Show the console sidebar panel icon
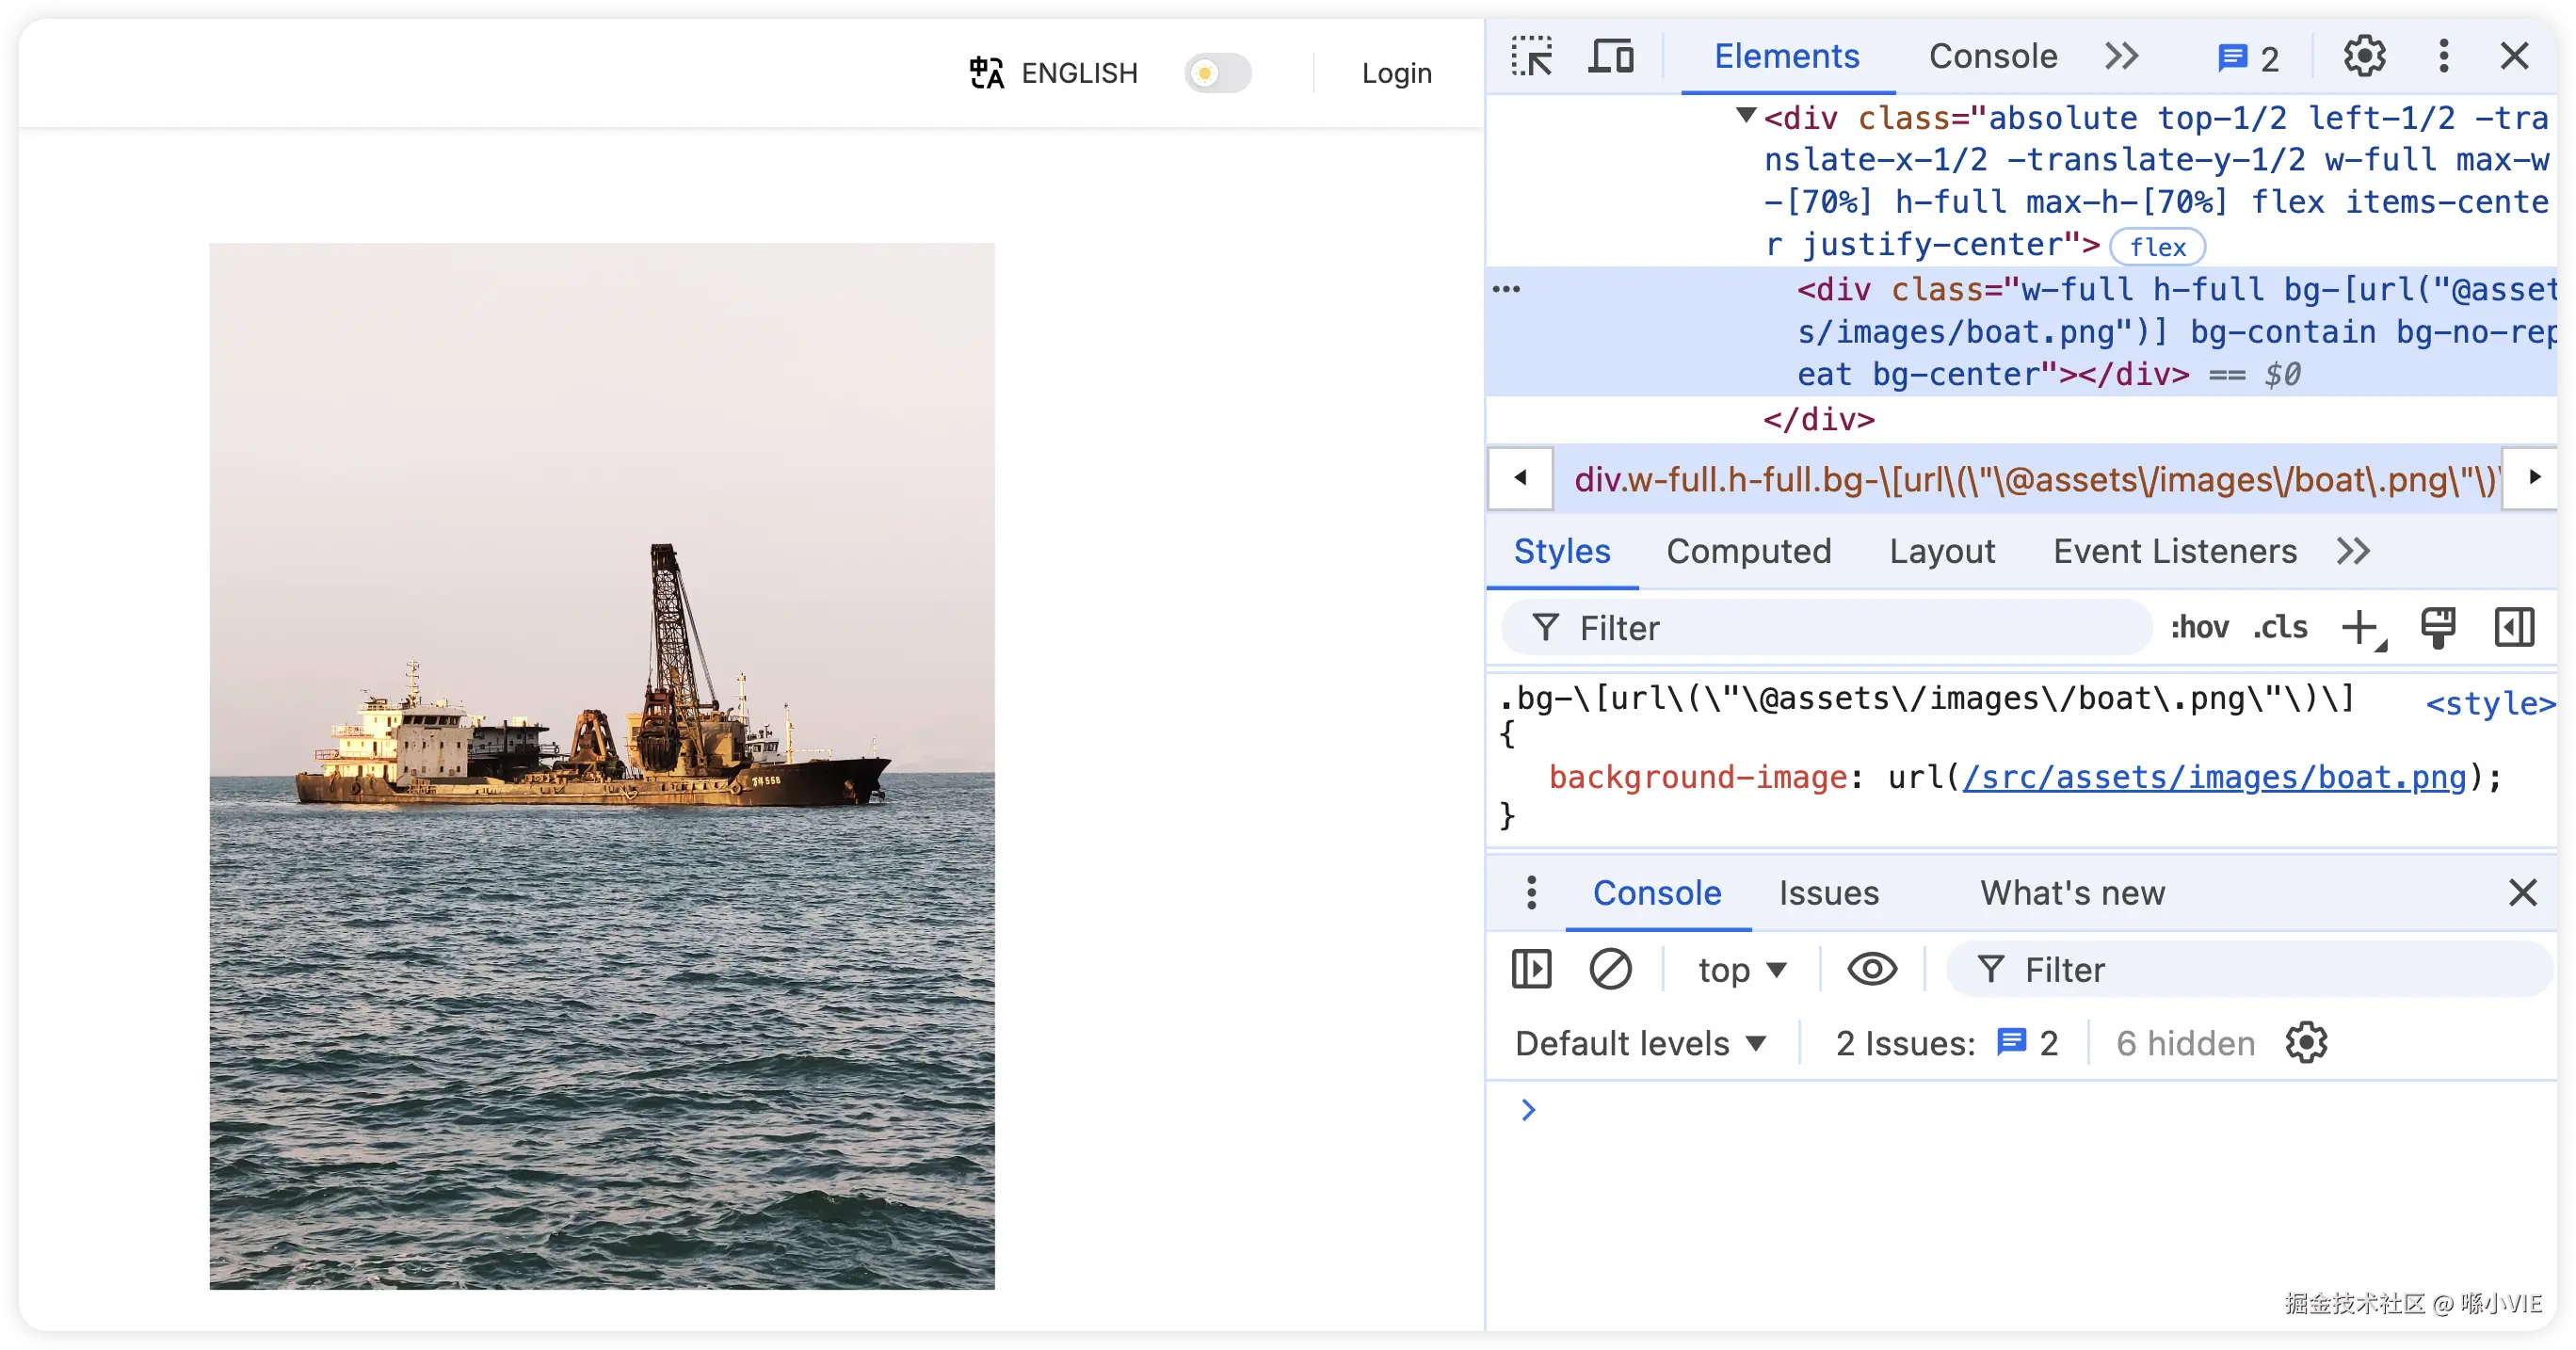This screenshot has width=2576, height=1350. (x=1531, y=969)
